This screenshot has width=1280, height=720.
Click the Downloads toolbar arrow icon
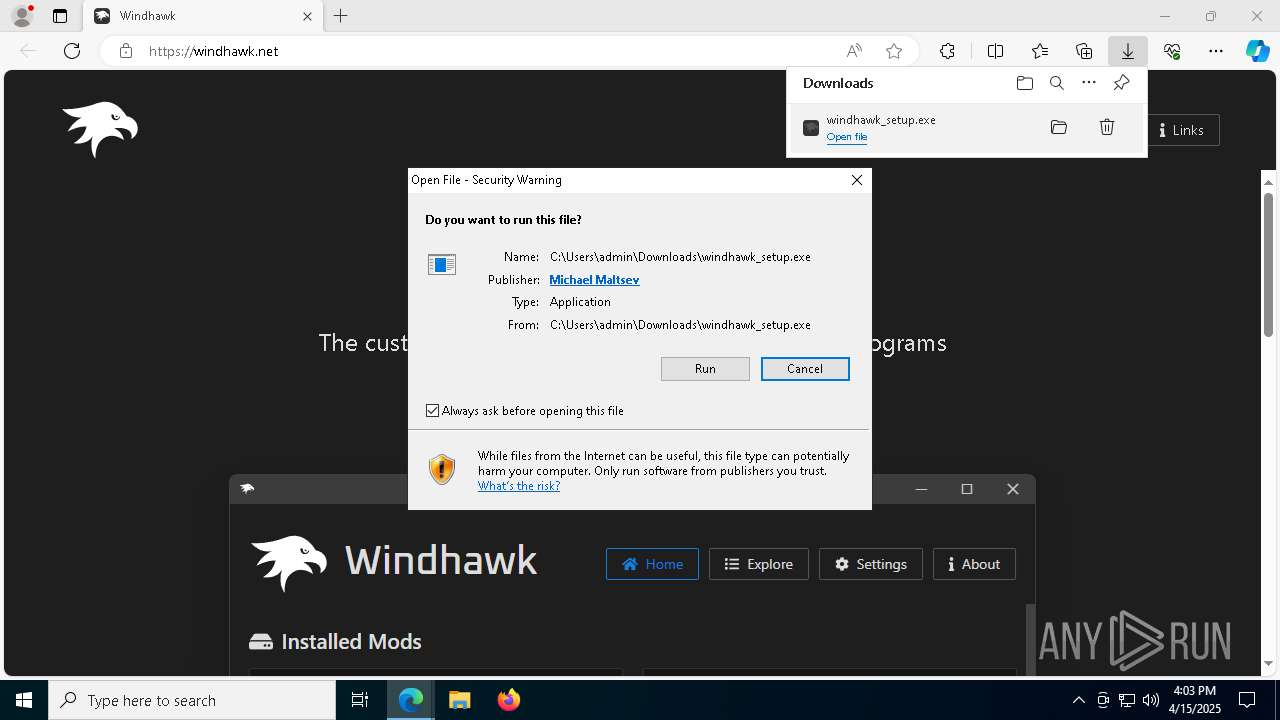1127,51
